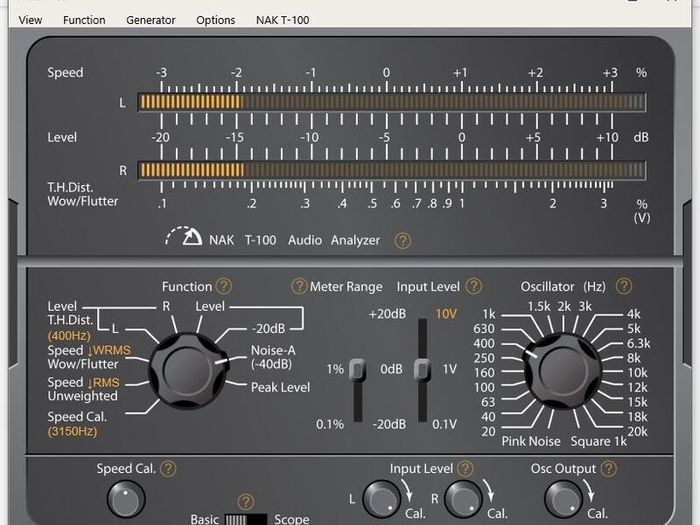This screenshot has height=525, width=700.
Task: Open the Options menu
Action: coord(216,20)
